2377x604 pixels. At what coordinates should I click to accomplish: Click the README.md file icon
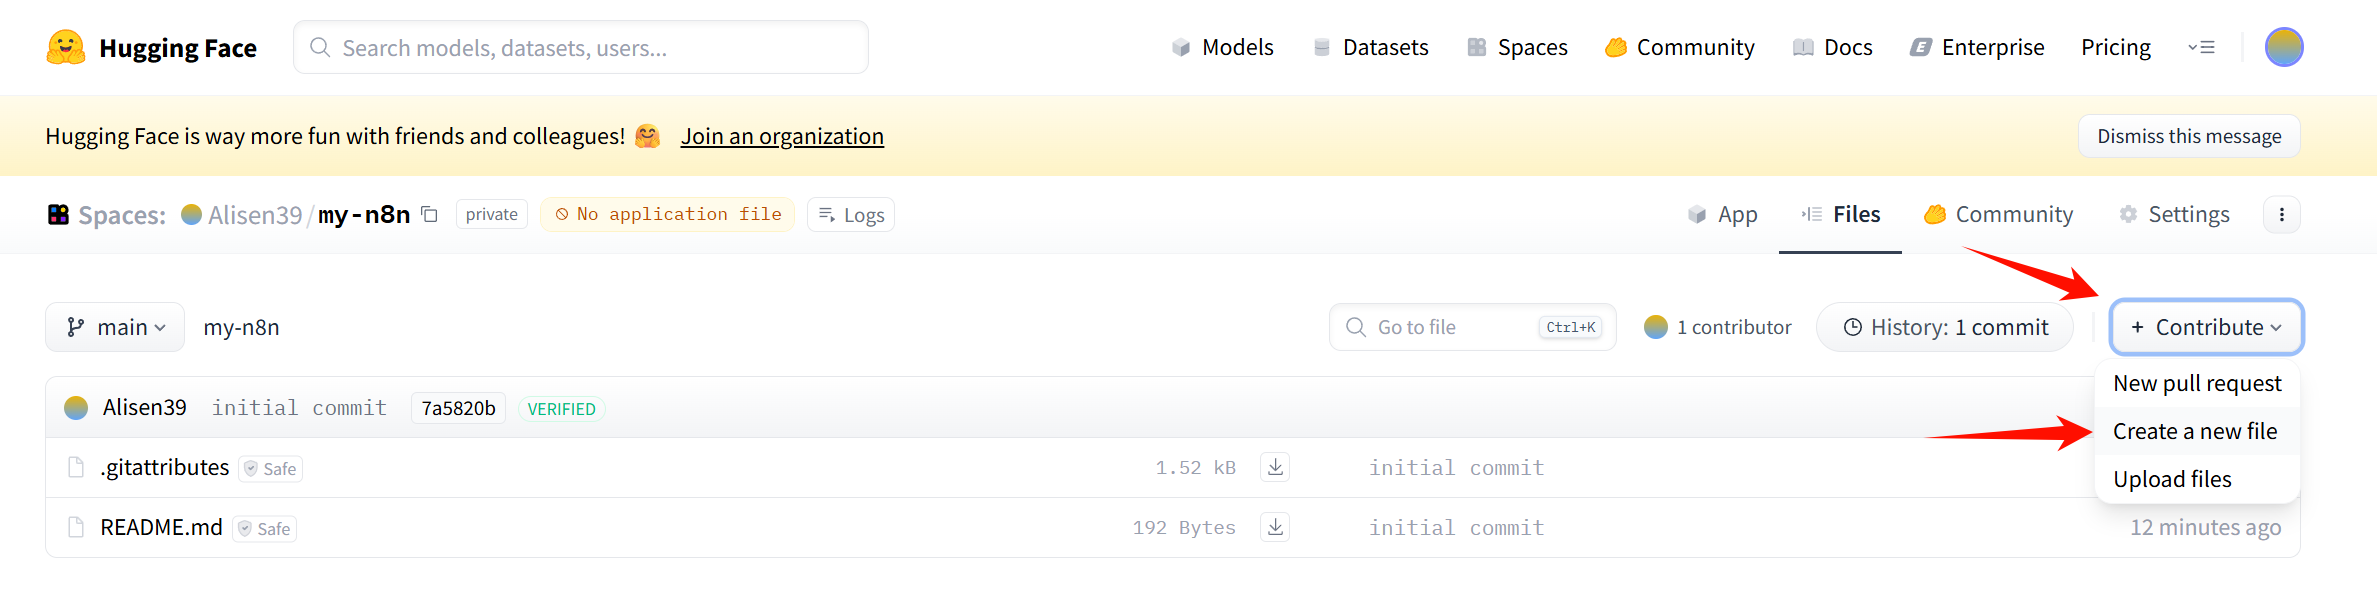click(76, 527)
